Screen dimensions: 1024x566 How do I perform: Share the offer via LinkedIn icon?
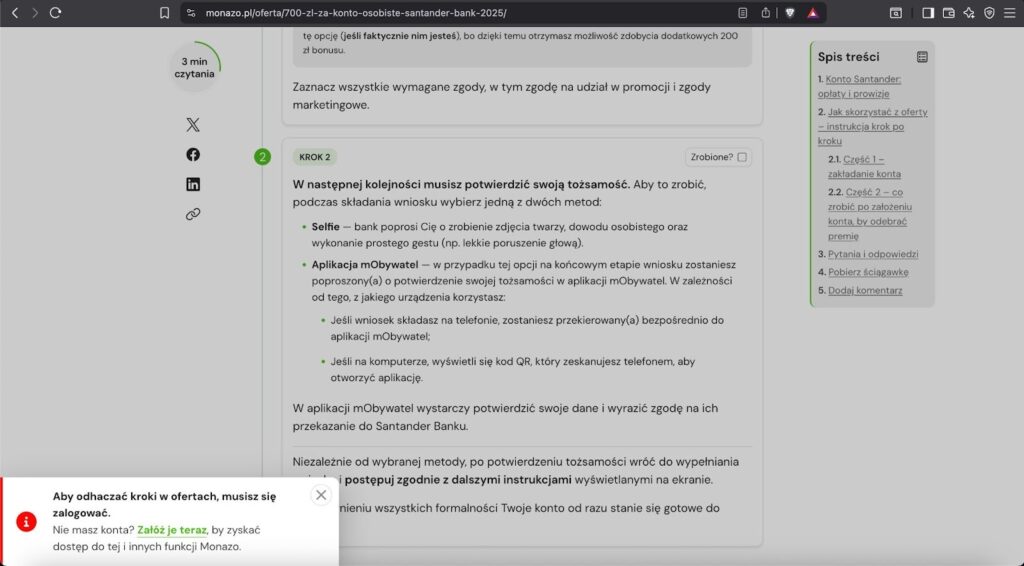coord(193,184)
